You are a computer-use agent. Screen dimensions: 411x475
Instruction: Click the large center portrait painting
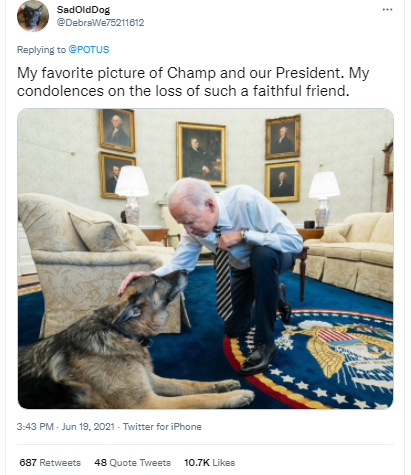tap(201, 154)
